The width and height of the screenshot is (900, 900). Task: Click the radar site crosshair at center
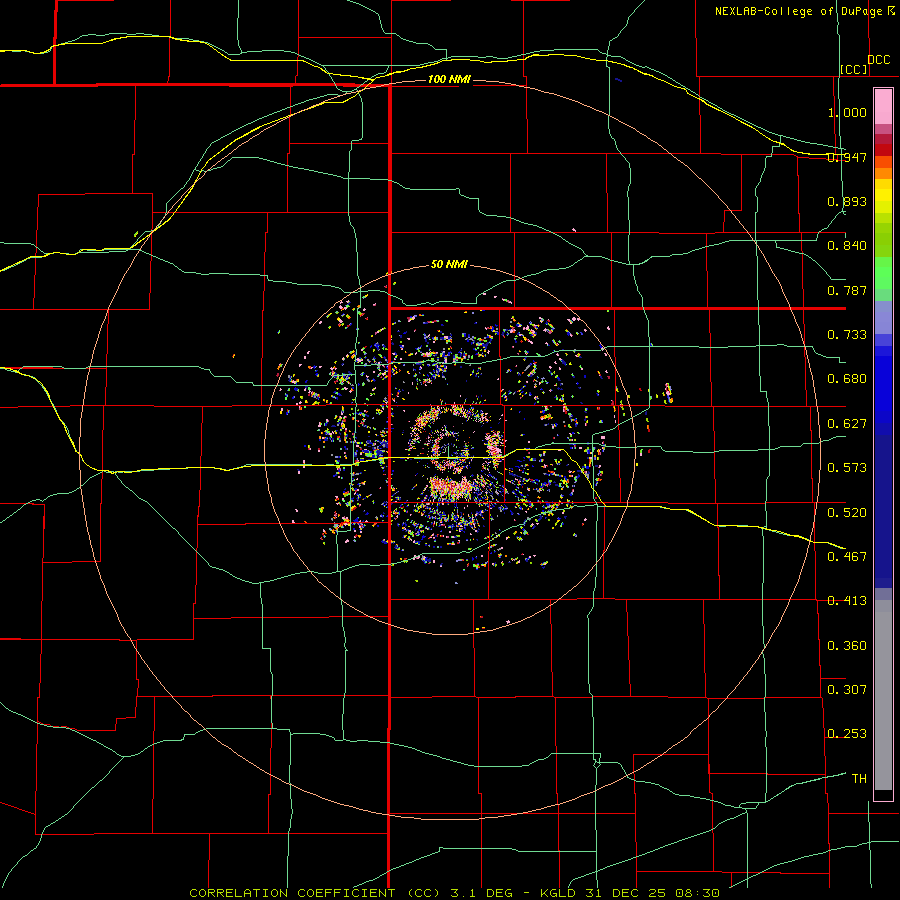click(x=449, y=451)
